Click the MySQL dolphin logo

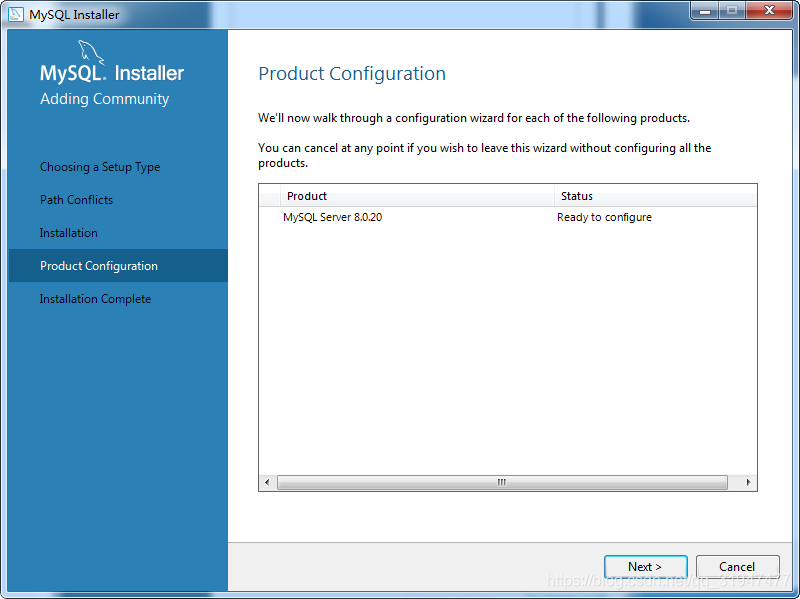(91, 53)
